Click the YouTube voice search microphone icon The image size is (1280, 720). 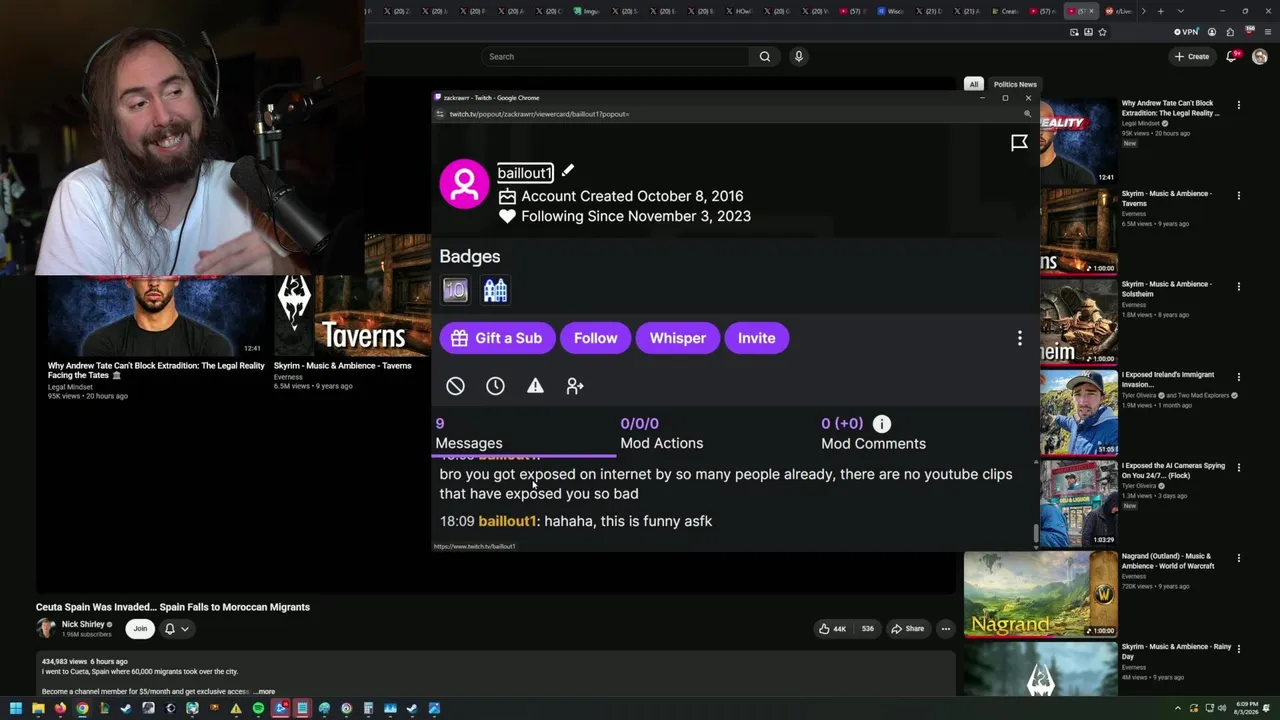click(798, 57)
